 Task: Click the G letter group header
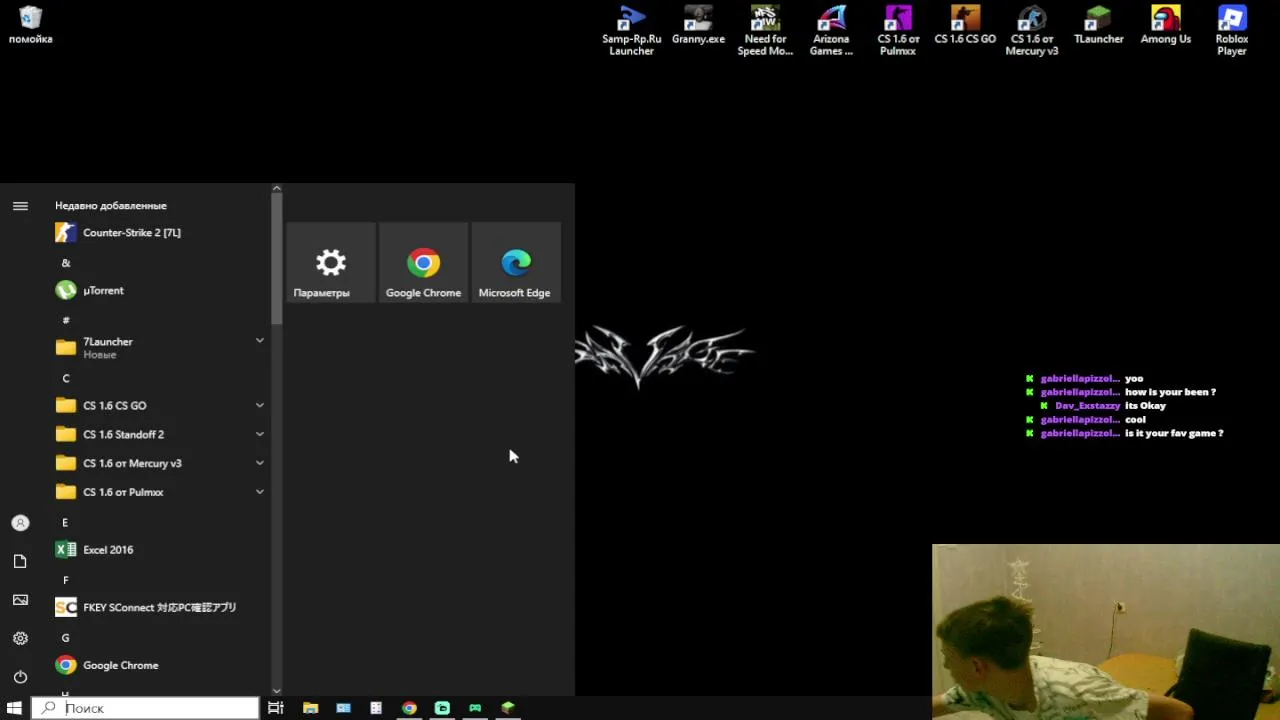[x=66, y=638]
